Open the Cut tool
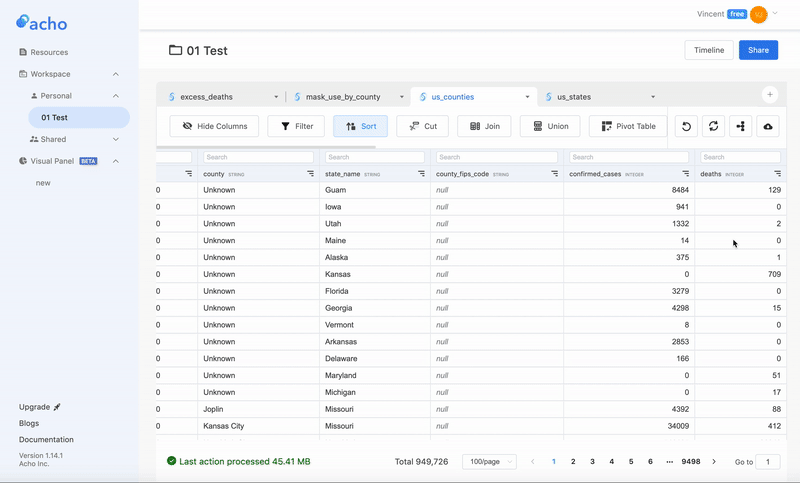 [x=422, y=126]
